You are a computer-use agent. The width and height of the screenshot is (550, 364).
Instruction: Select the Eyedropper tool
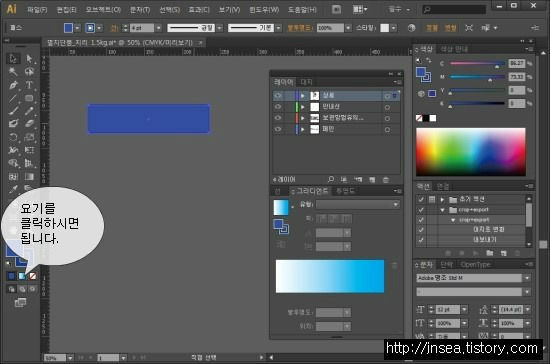13,189
